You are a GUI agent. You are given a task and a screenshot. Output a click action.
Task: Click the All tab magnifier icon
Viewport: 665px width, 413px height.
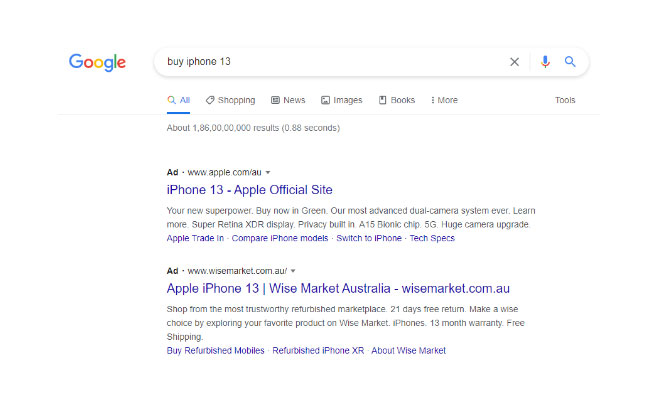(x=171, y=100)
